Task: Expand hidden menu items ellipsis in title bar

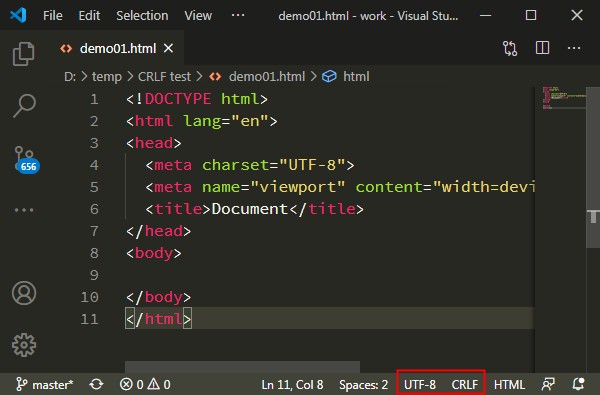Action: [238, 15]
